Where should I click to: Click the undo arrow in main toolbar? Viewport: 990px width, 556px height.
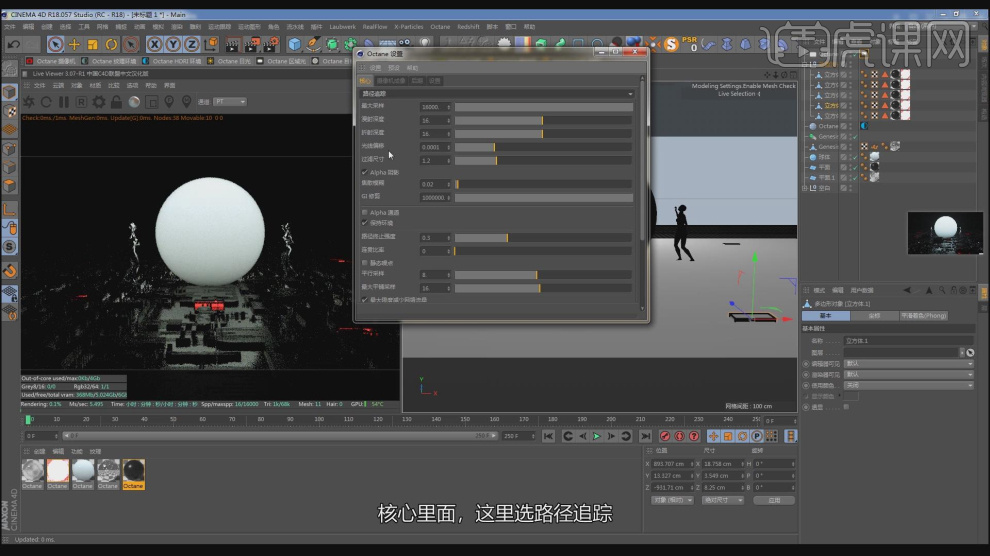click(x=13, y=44)
